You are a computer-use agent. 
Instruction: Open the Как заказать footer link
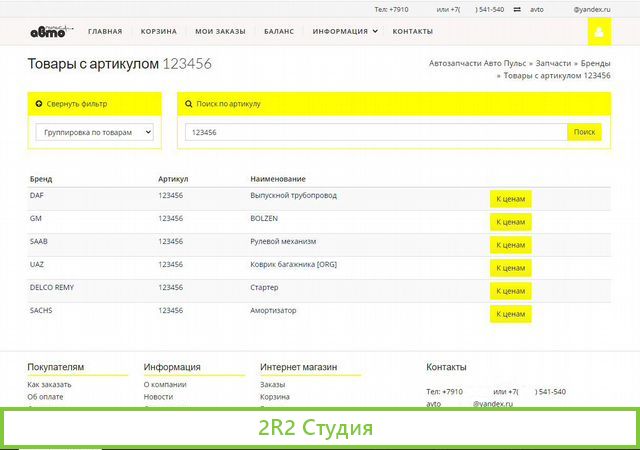[49, 384]
